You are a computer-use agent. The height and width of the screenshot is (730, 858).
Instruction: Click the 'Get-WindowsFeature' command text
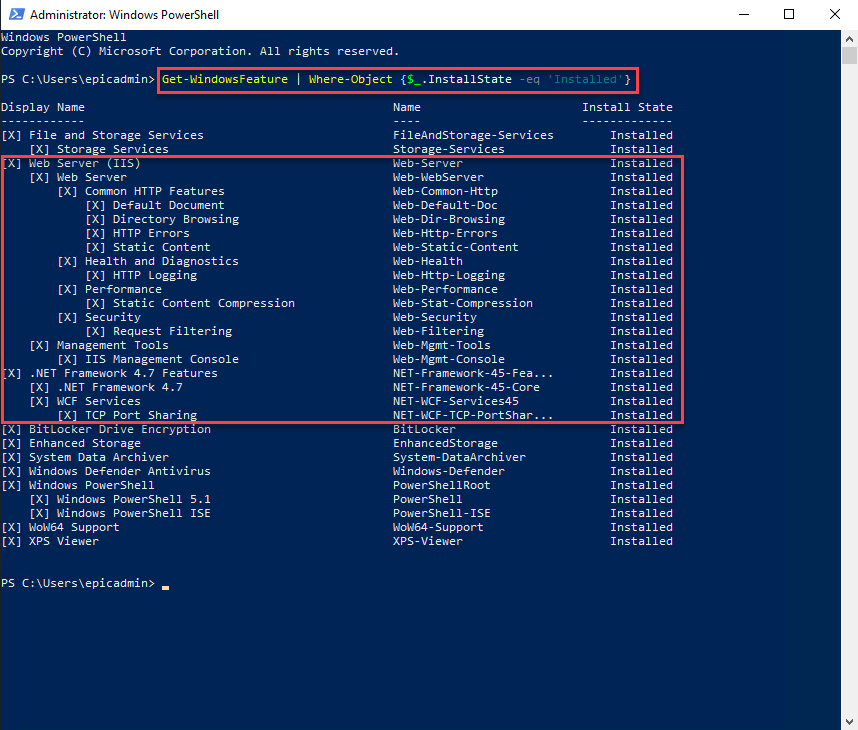point(224,79)
